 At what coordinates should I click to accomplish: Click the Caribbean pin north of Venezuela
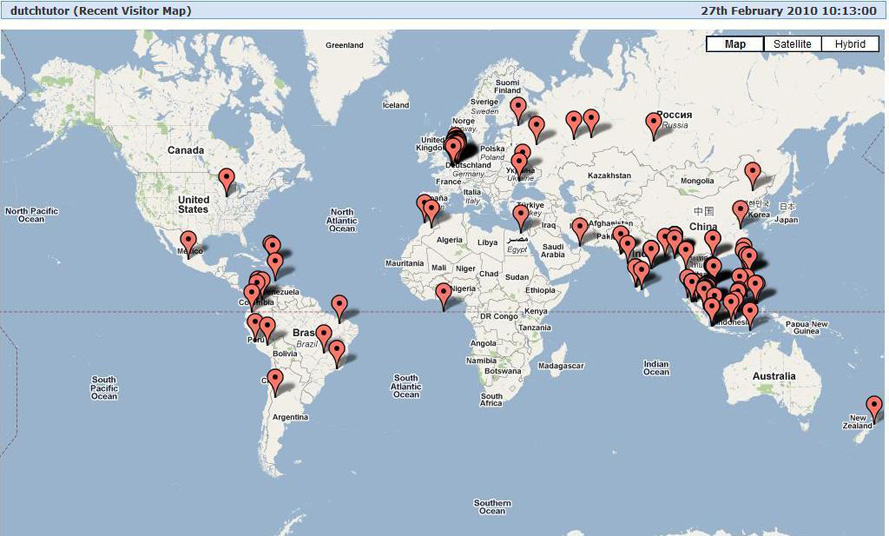click(275, 267)
